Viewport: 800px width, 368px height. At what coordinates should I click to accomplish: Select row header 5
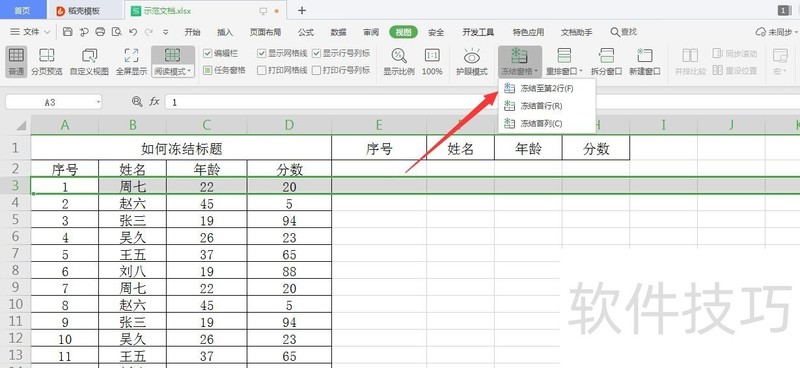point(15,219)
